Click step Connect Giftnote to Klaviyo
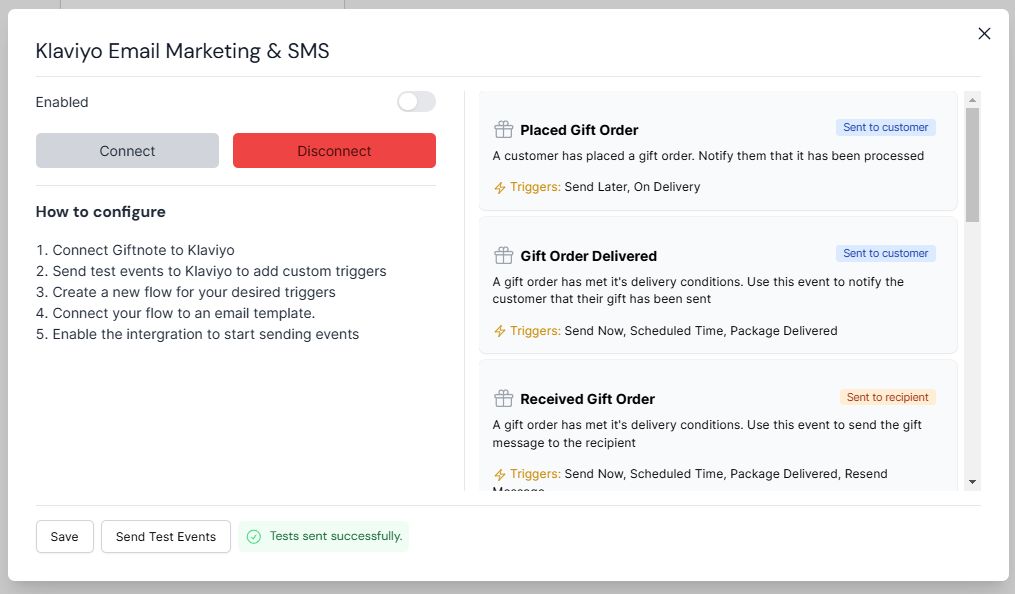 [x=135, y=250]
